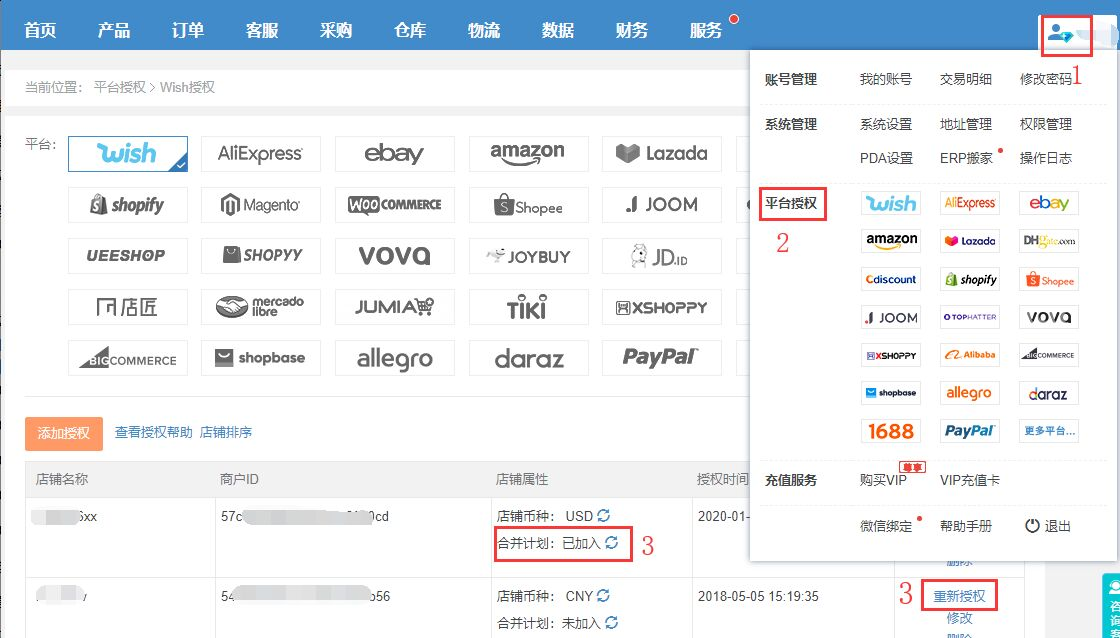1120x638 pixels.
Task: Open 操作日志 in the dropdown
Action: [x=1046, y=159]
